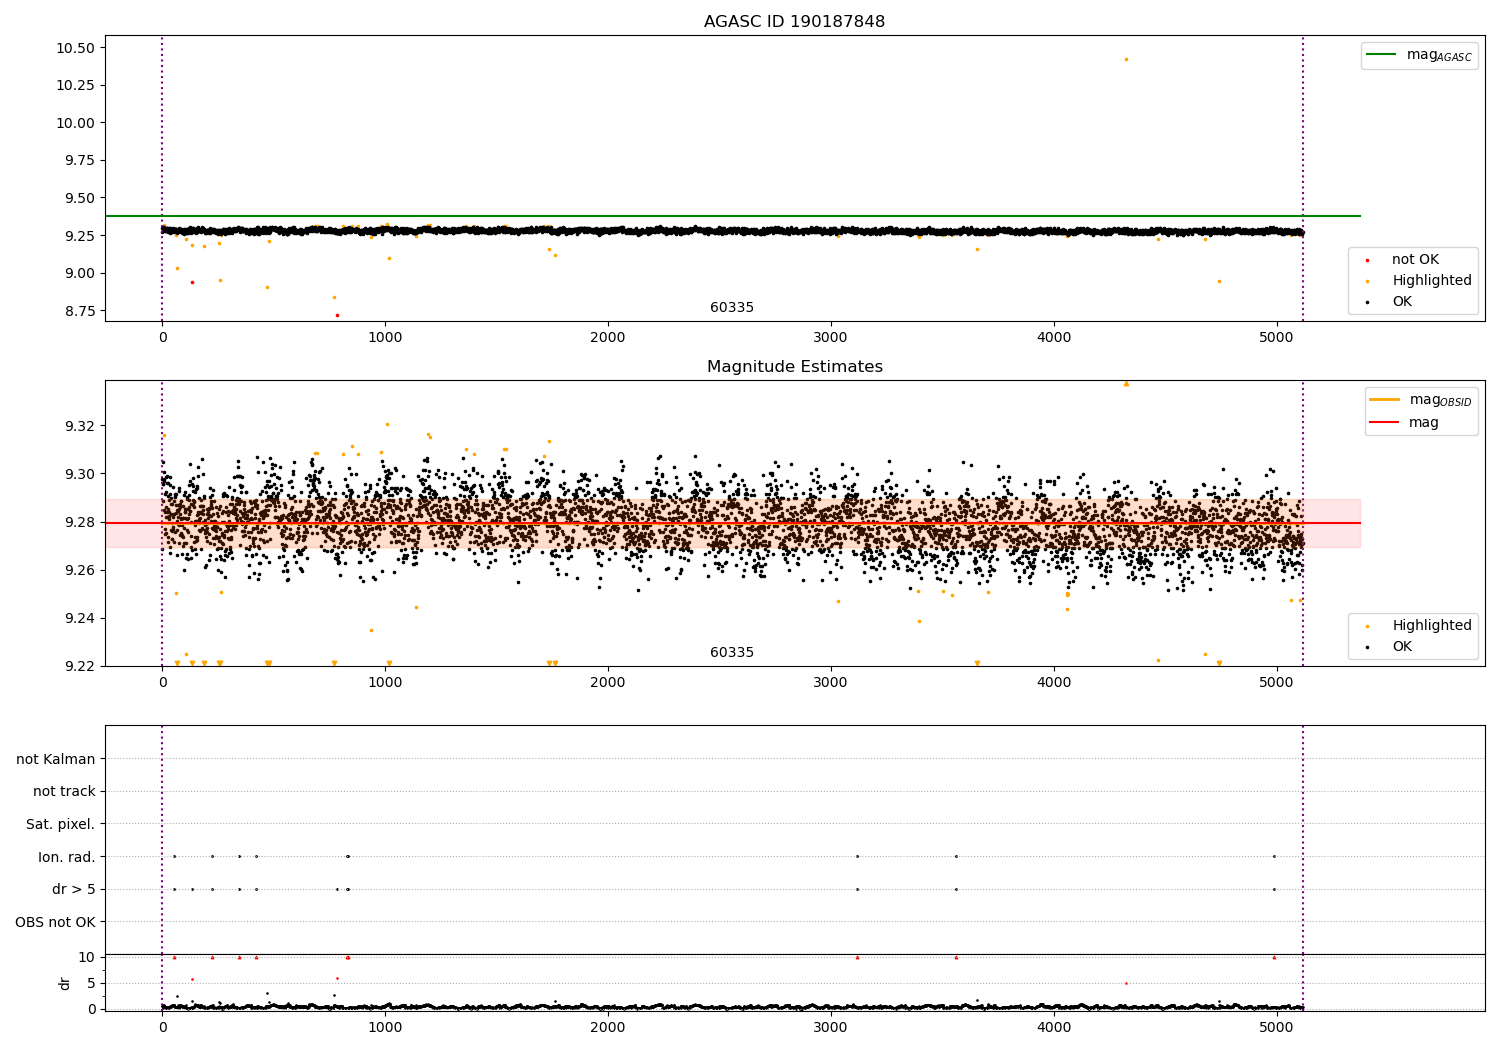Click the orange upward triangle atop middle plot
The width and height of the screenshot is (1500, 1050).
tap(1126, 383)
